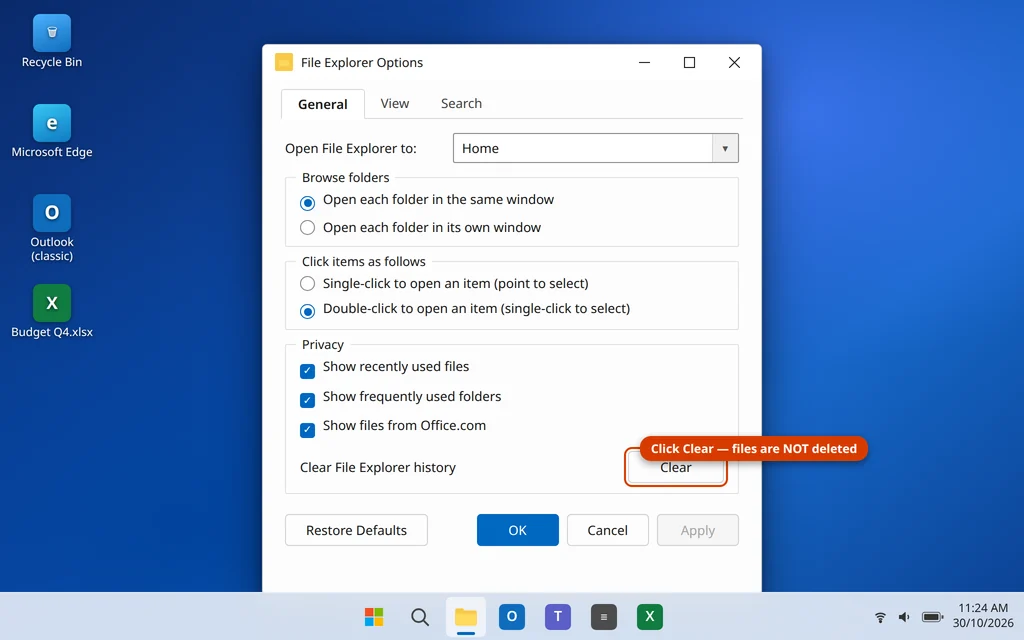Close the File Explorer Options dialog
The image size is (1024, 640).
[734, 62]
